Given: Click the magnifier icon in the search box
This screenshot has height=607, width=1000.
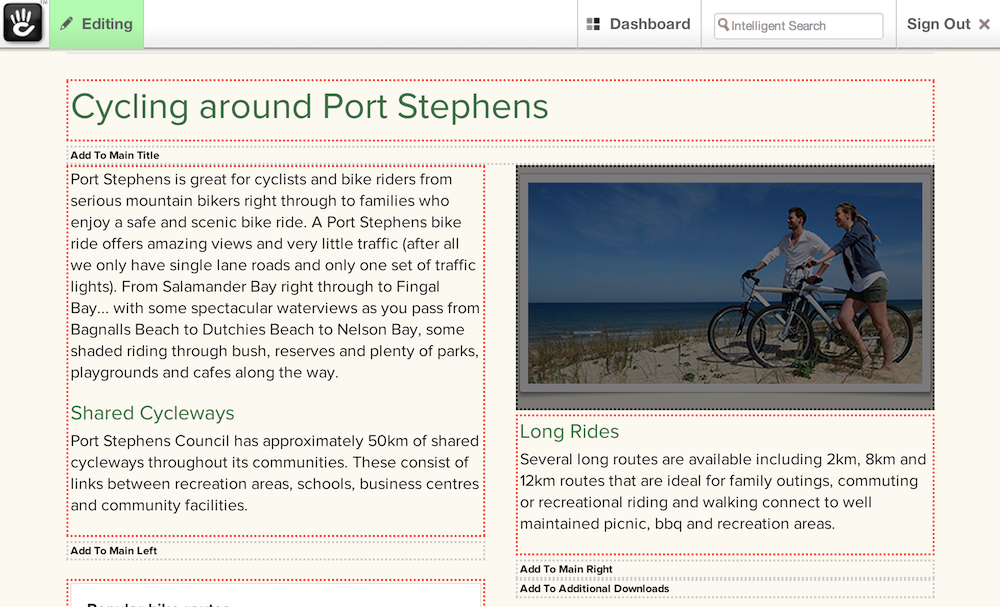Looking at the screenshot, I should (723, 25).
